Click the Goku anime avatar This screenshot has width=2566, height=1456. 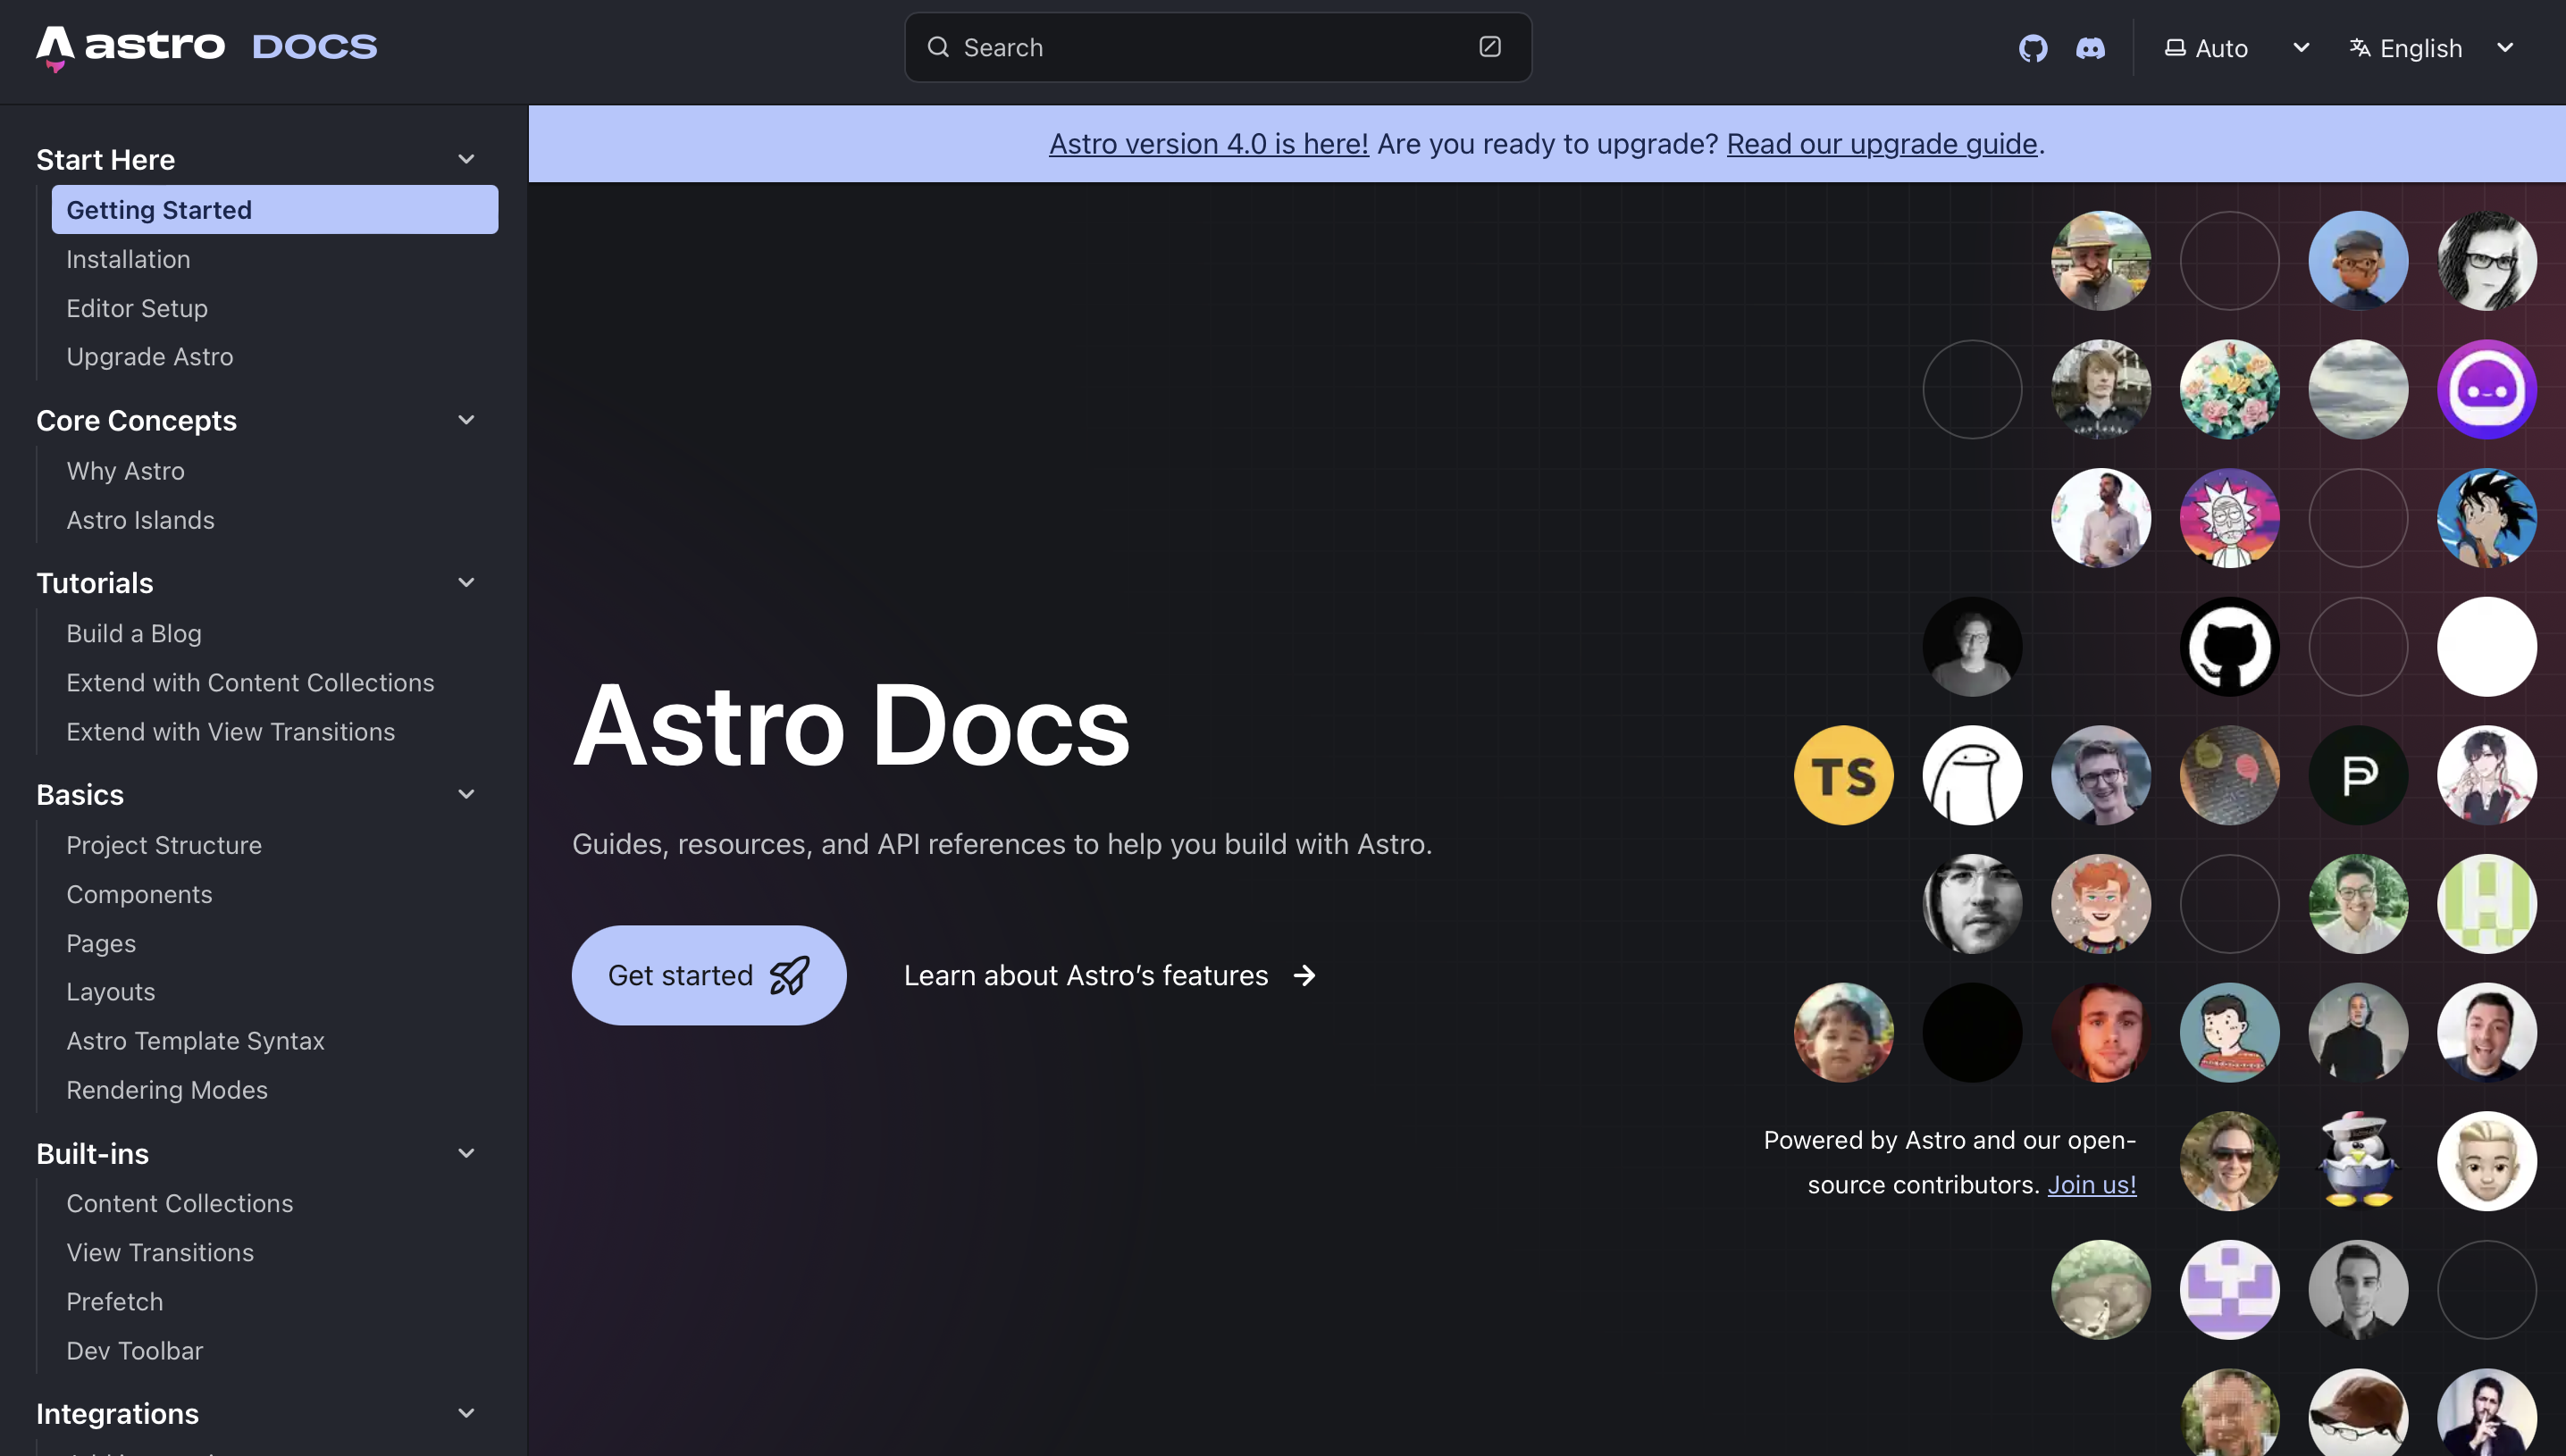tap(2486, 518)
